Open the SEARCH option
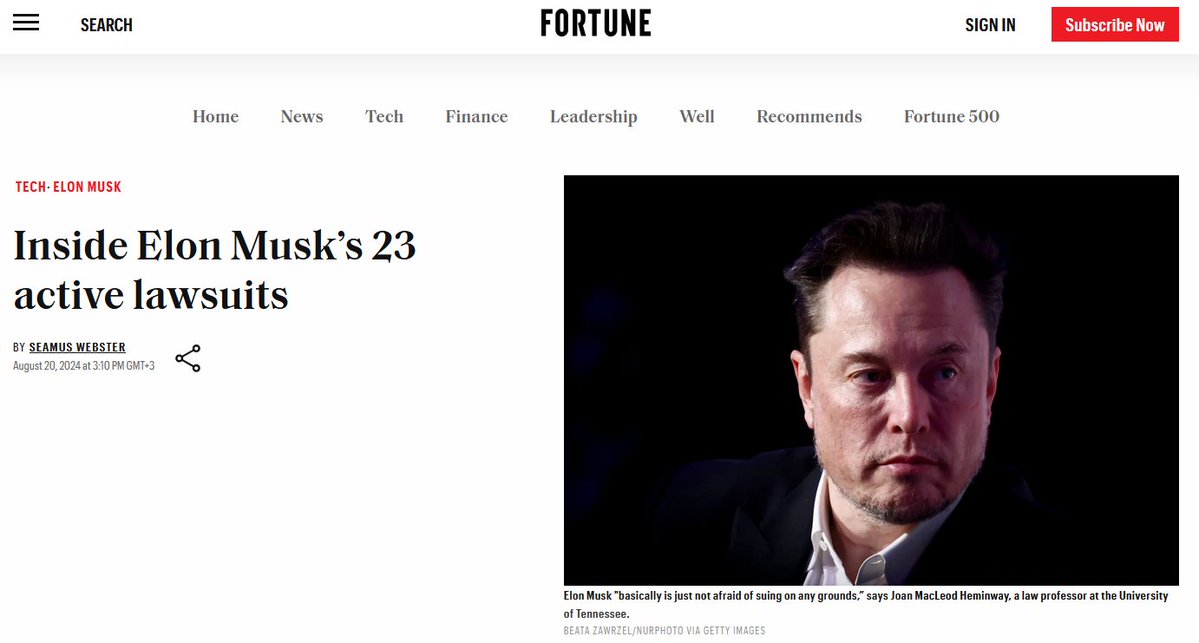Viewport: 1199px width, 643px height. (x=106, y=25)
